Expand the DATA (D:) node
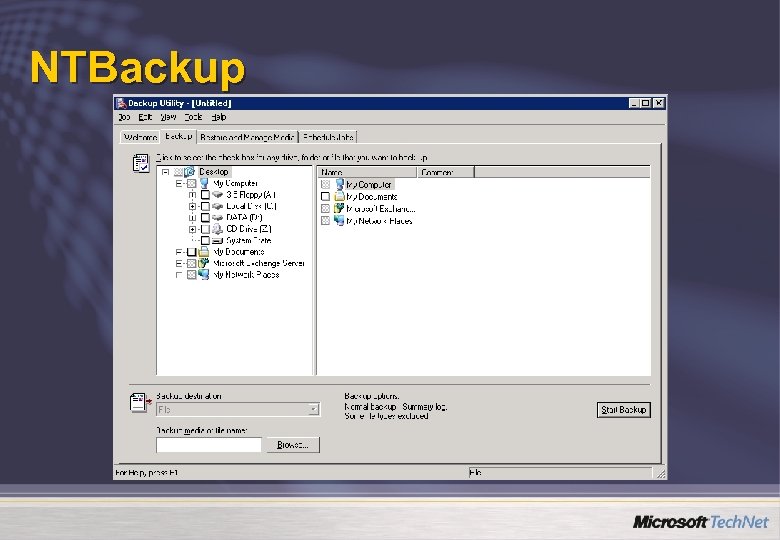The image size is (780, 540). pos(193,218)
